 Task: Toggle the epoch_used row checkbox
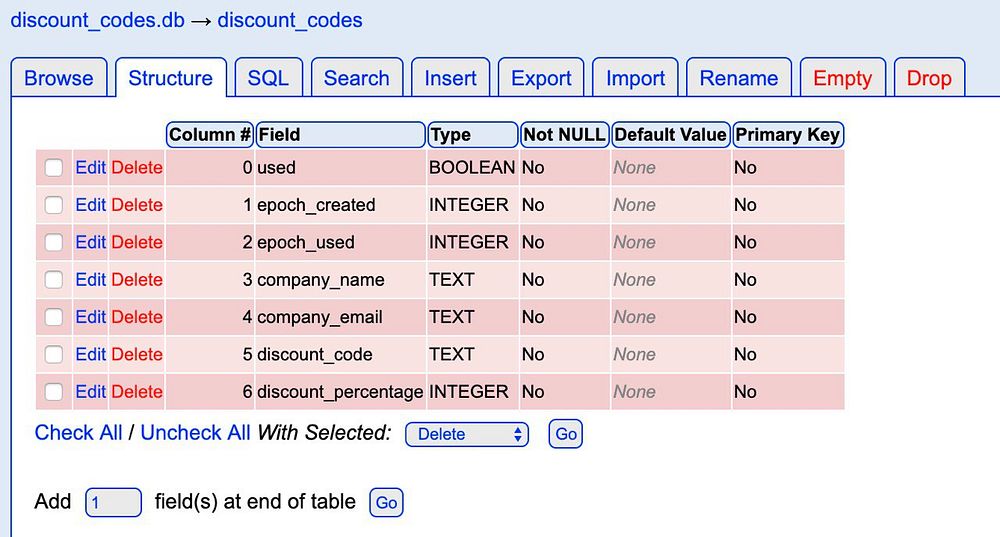[x=54, y=243]
